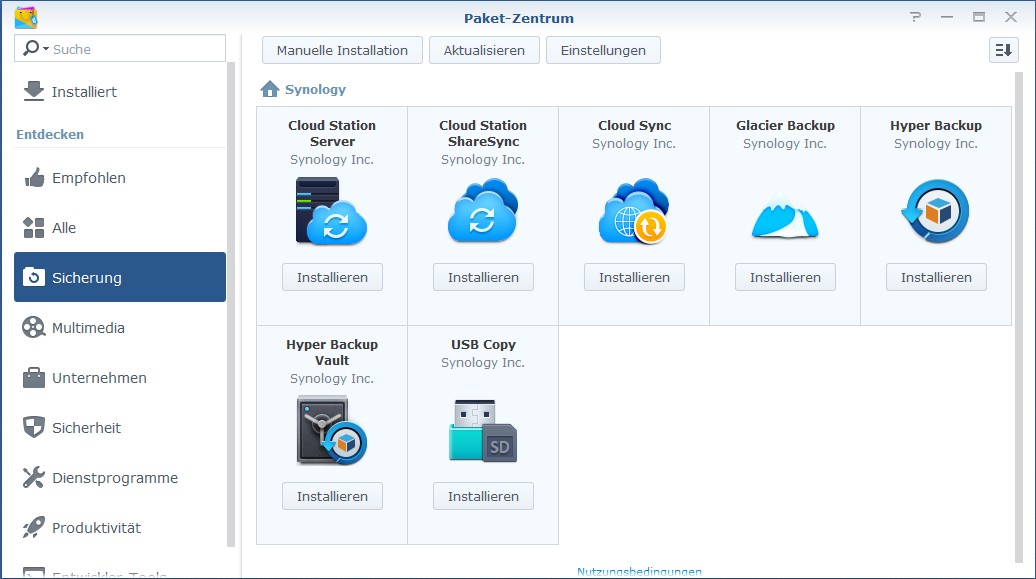Select Dienstprogramme category
Image resolution: width=1036 pixels, height=579 pixels.
click(x=120, y=478)
